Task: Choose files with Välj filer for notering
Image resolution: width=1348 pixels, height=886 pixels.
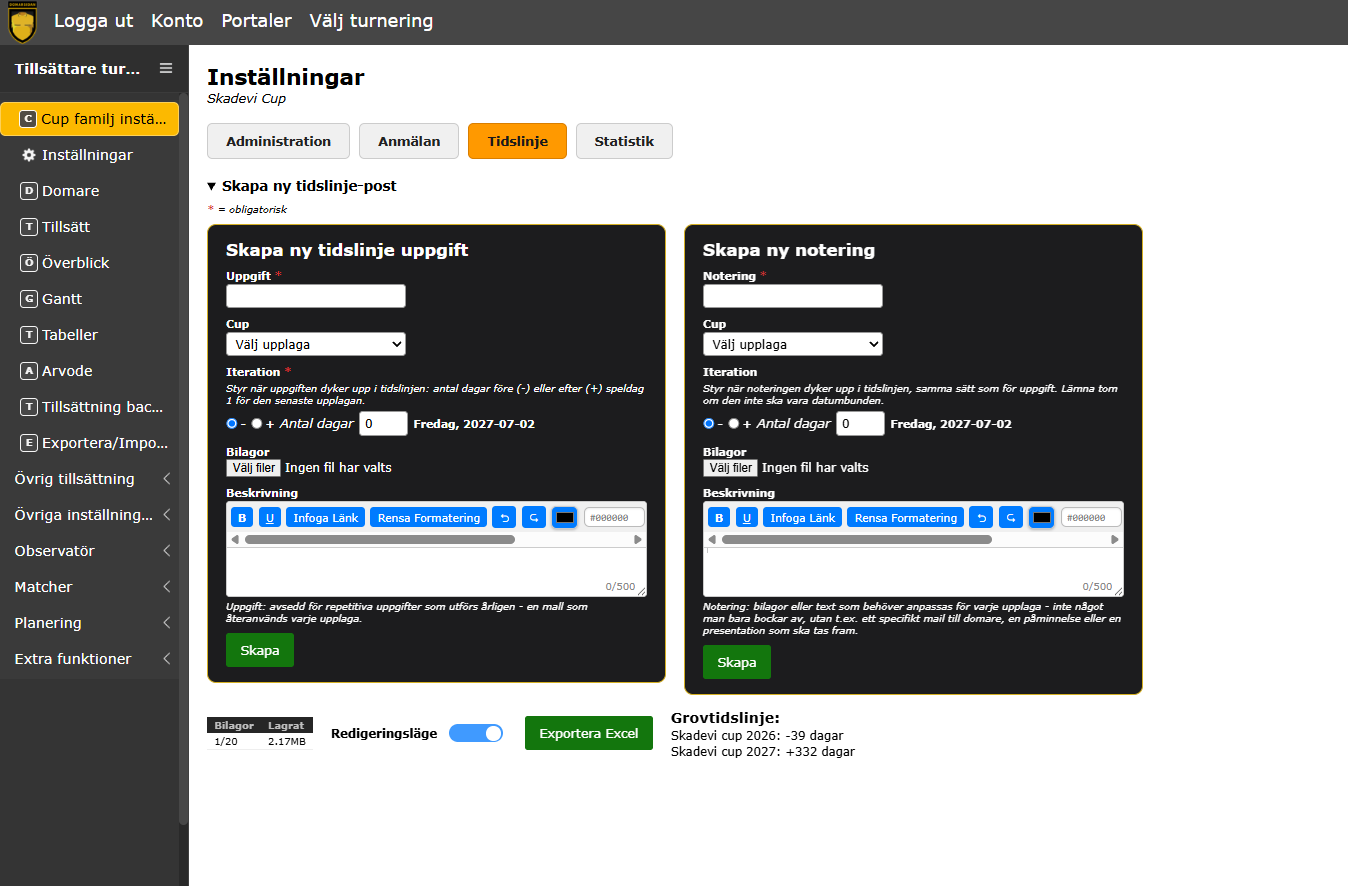Action: [x=730, y=468]
